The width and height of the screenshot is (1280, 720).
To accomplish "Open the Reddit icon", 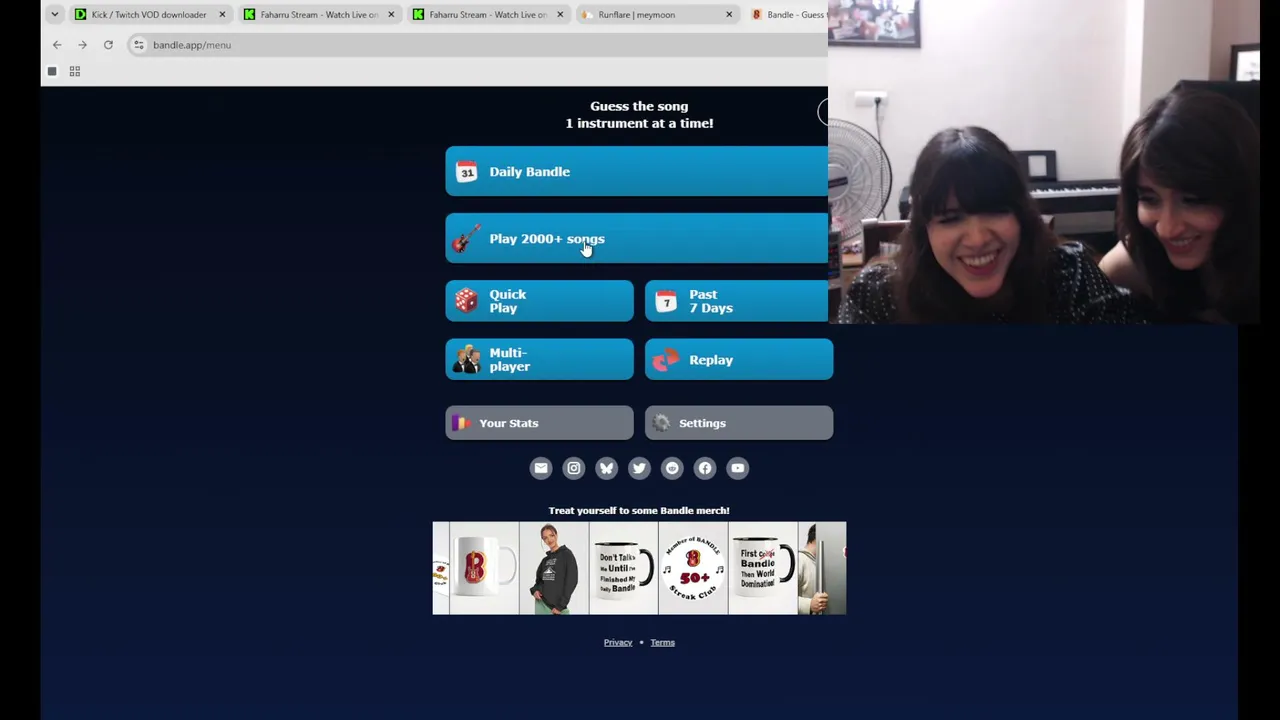I will pos(672,468).
